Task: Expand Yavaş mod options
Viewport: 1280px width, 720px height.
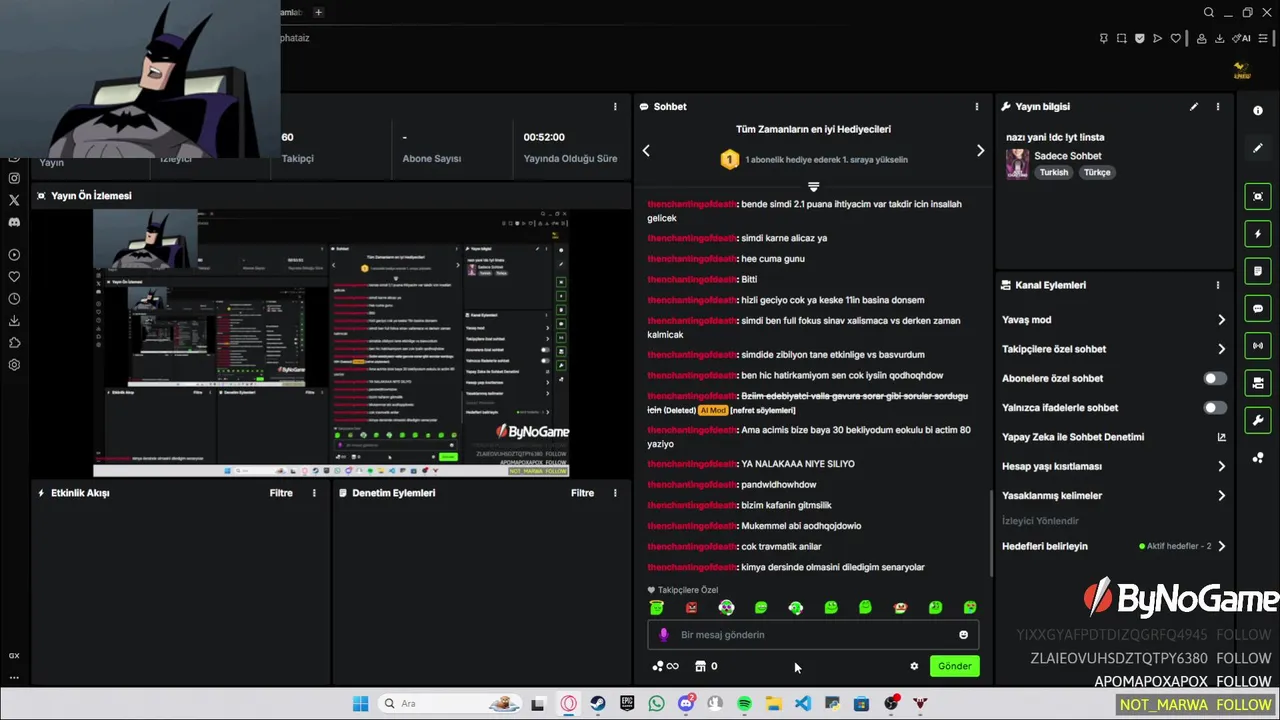Action: pyautogui.click(x=1221, y=320)
